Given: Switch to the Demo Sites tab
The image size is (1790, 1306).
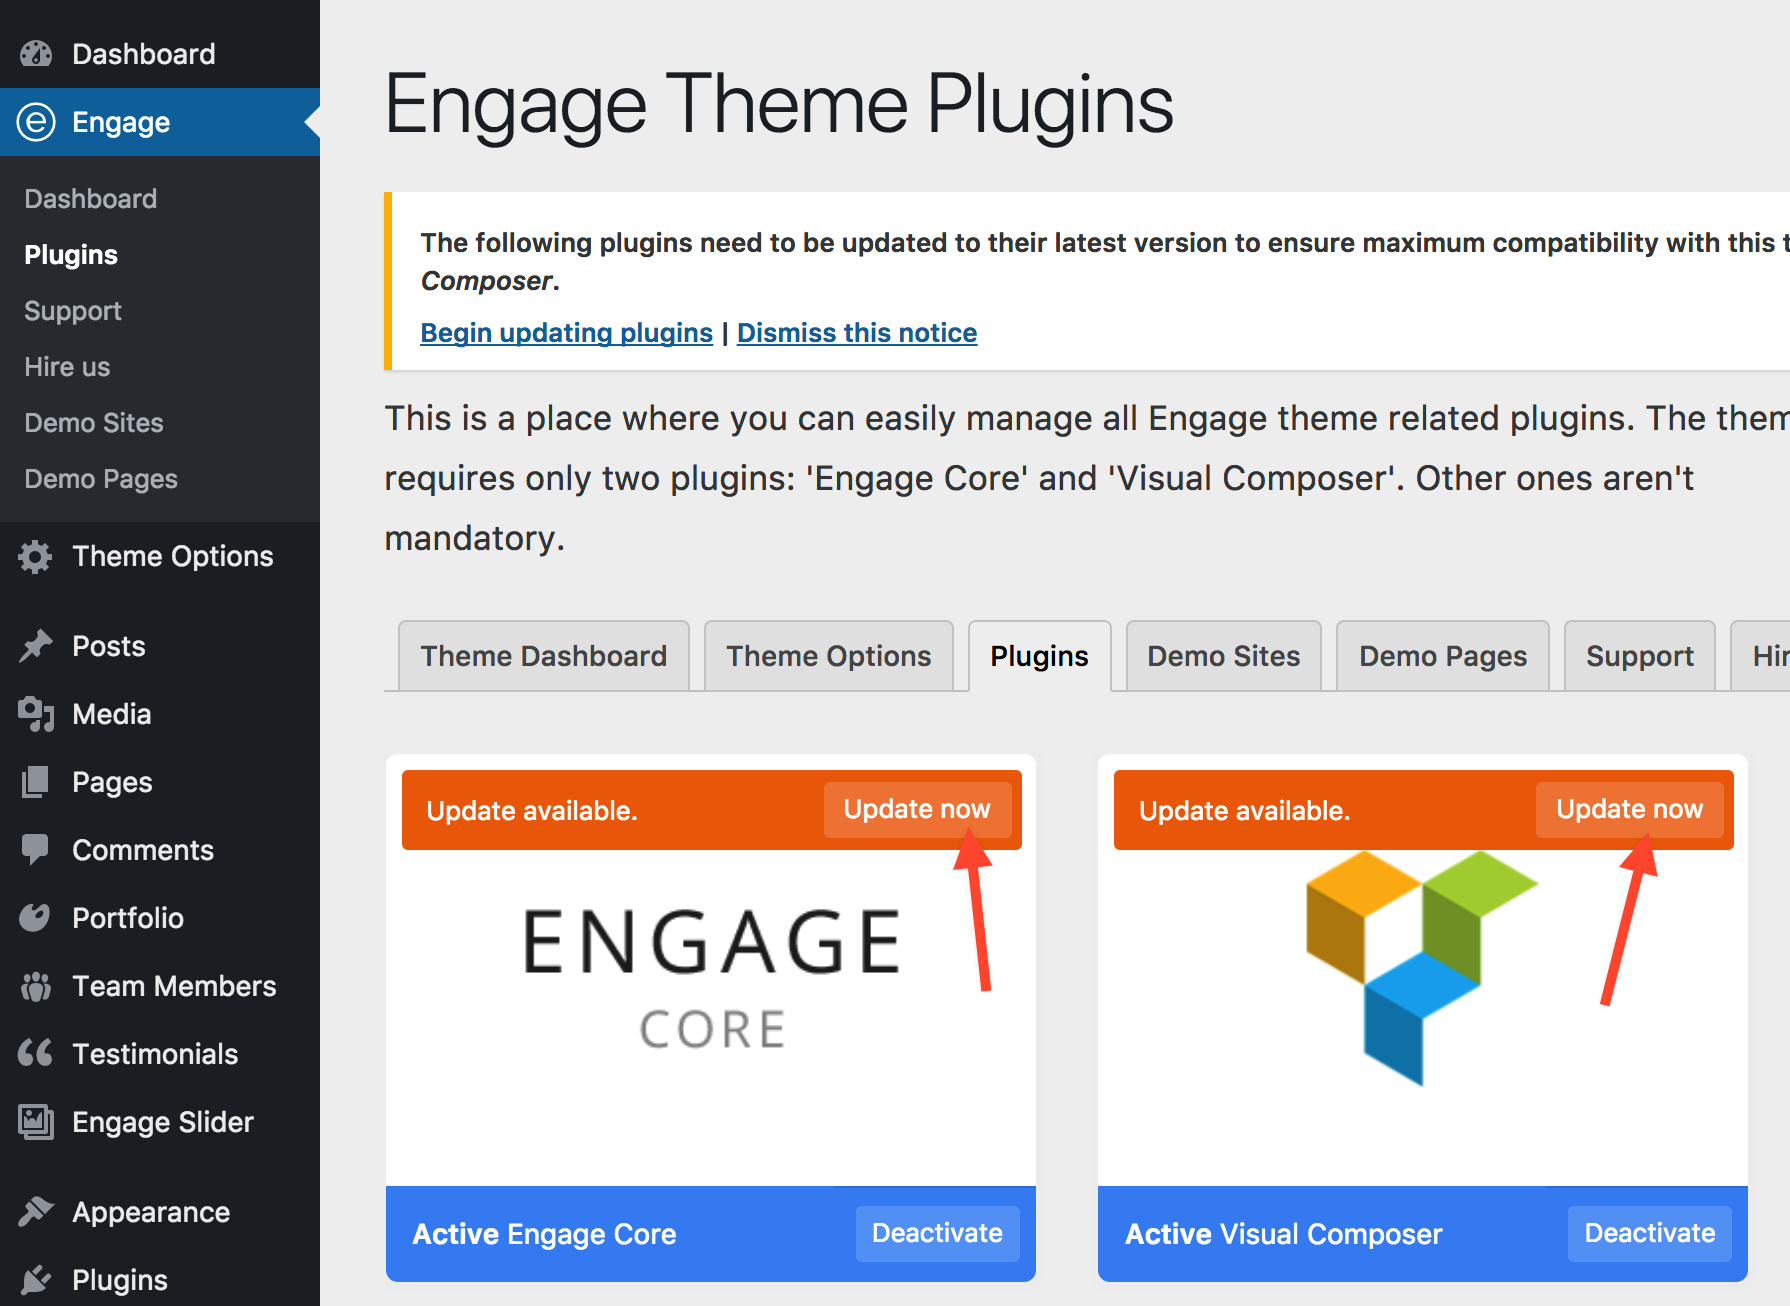Looking at the screenshot, I should (x=1224, y=656).
